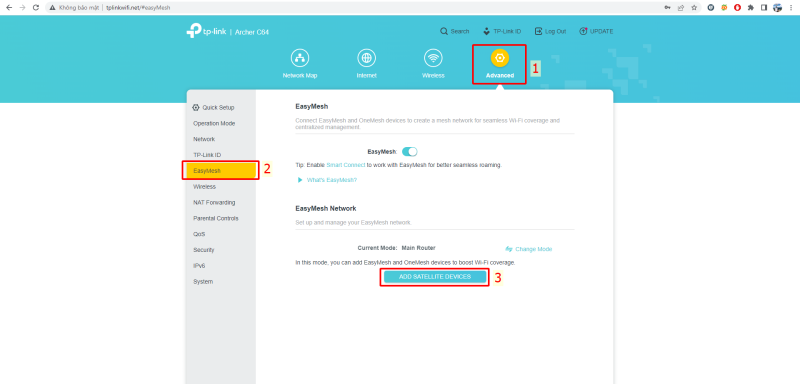Image resolution: width=800 pixels, height=384 pixels.
Task: Open the browser extensions puzzle icon
Action: 751,8
